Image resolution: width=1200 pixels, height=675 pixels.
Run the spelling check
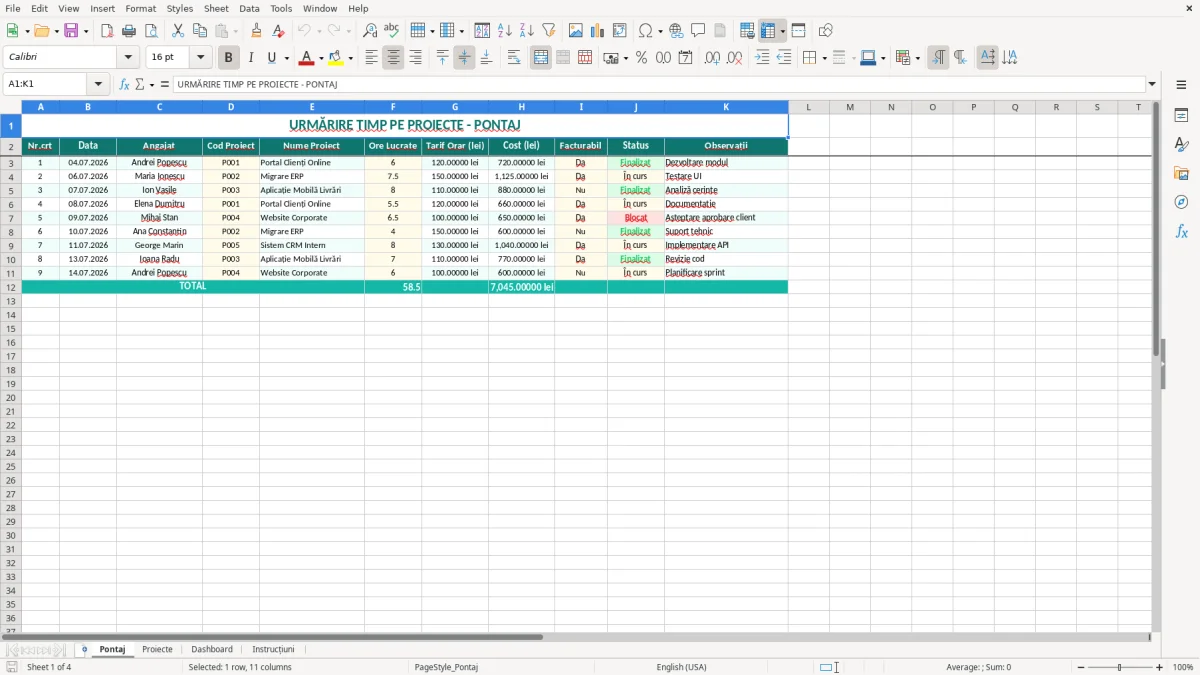click(392, 31)
